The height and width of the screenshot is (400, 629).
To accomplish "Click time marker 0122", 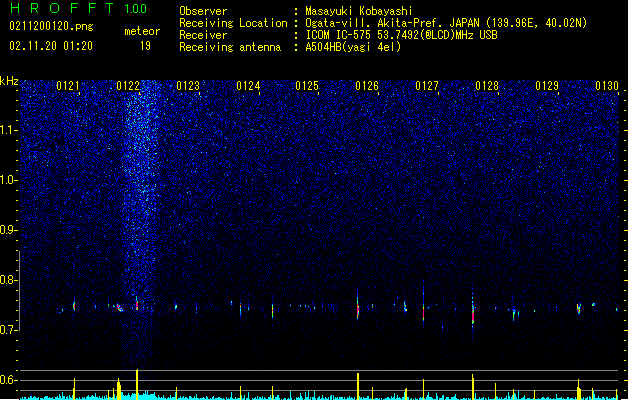I will click(x=128, y=86).
